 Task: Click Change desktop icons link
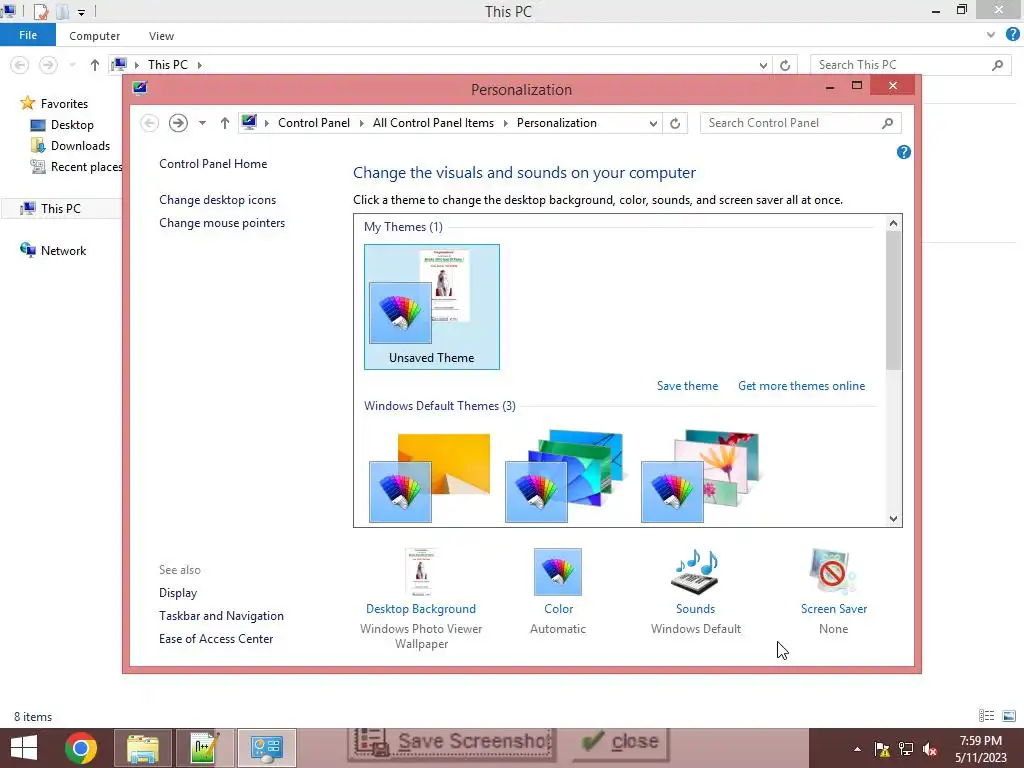[217, 200]
